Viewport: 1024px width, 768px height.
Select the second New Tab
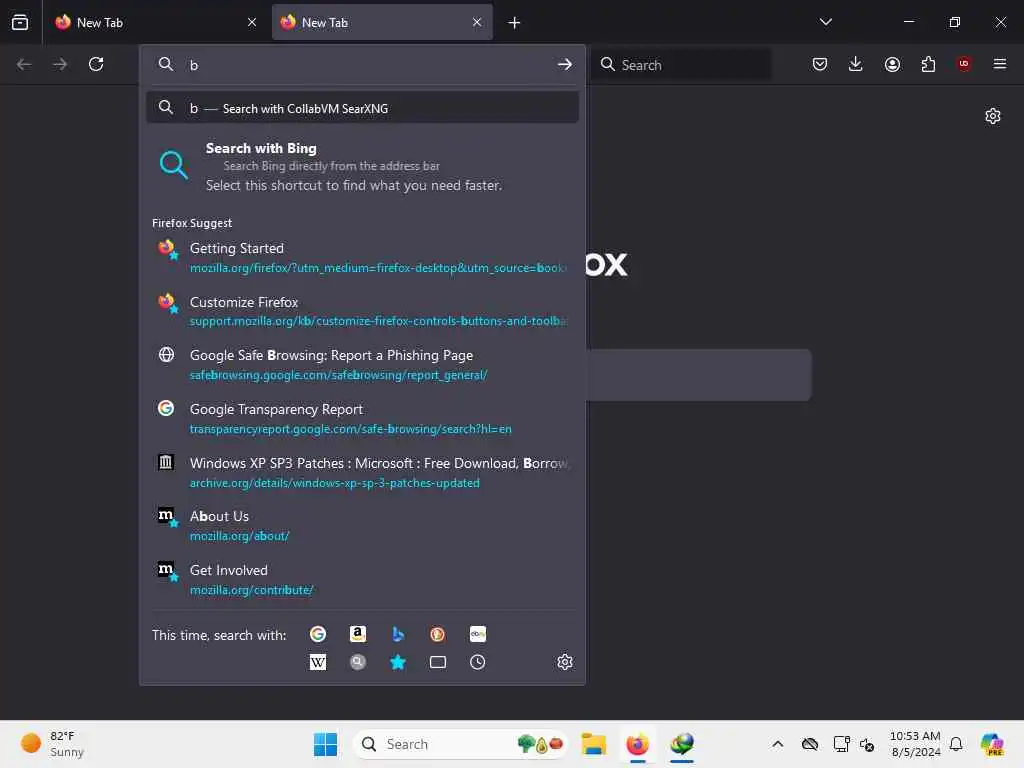coord(382,22)
